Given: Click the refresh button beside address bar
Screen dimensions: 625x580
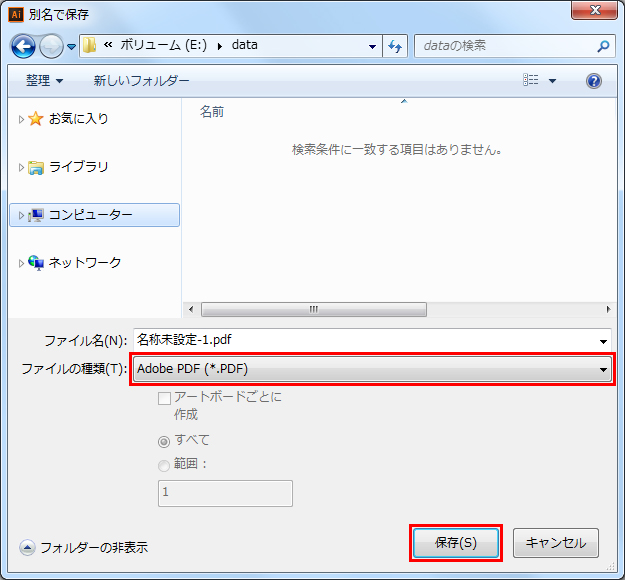Looking at the screenshot, I should click(395, 46).
